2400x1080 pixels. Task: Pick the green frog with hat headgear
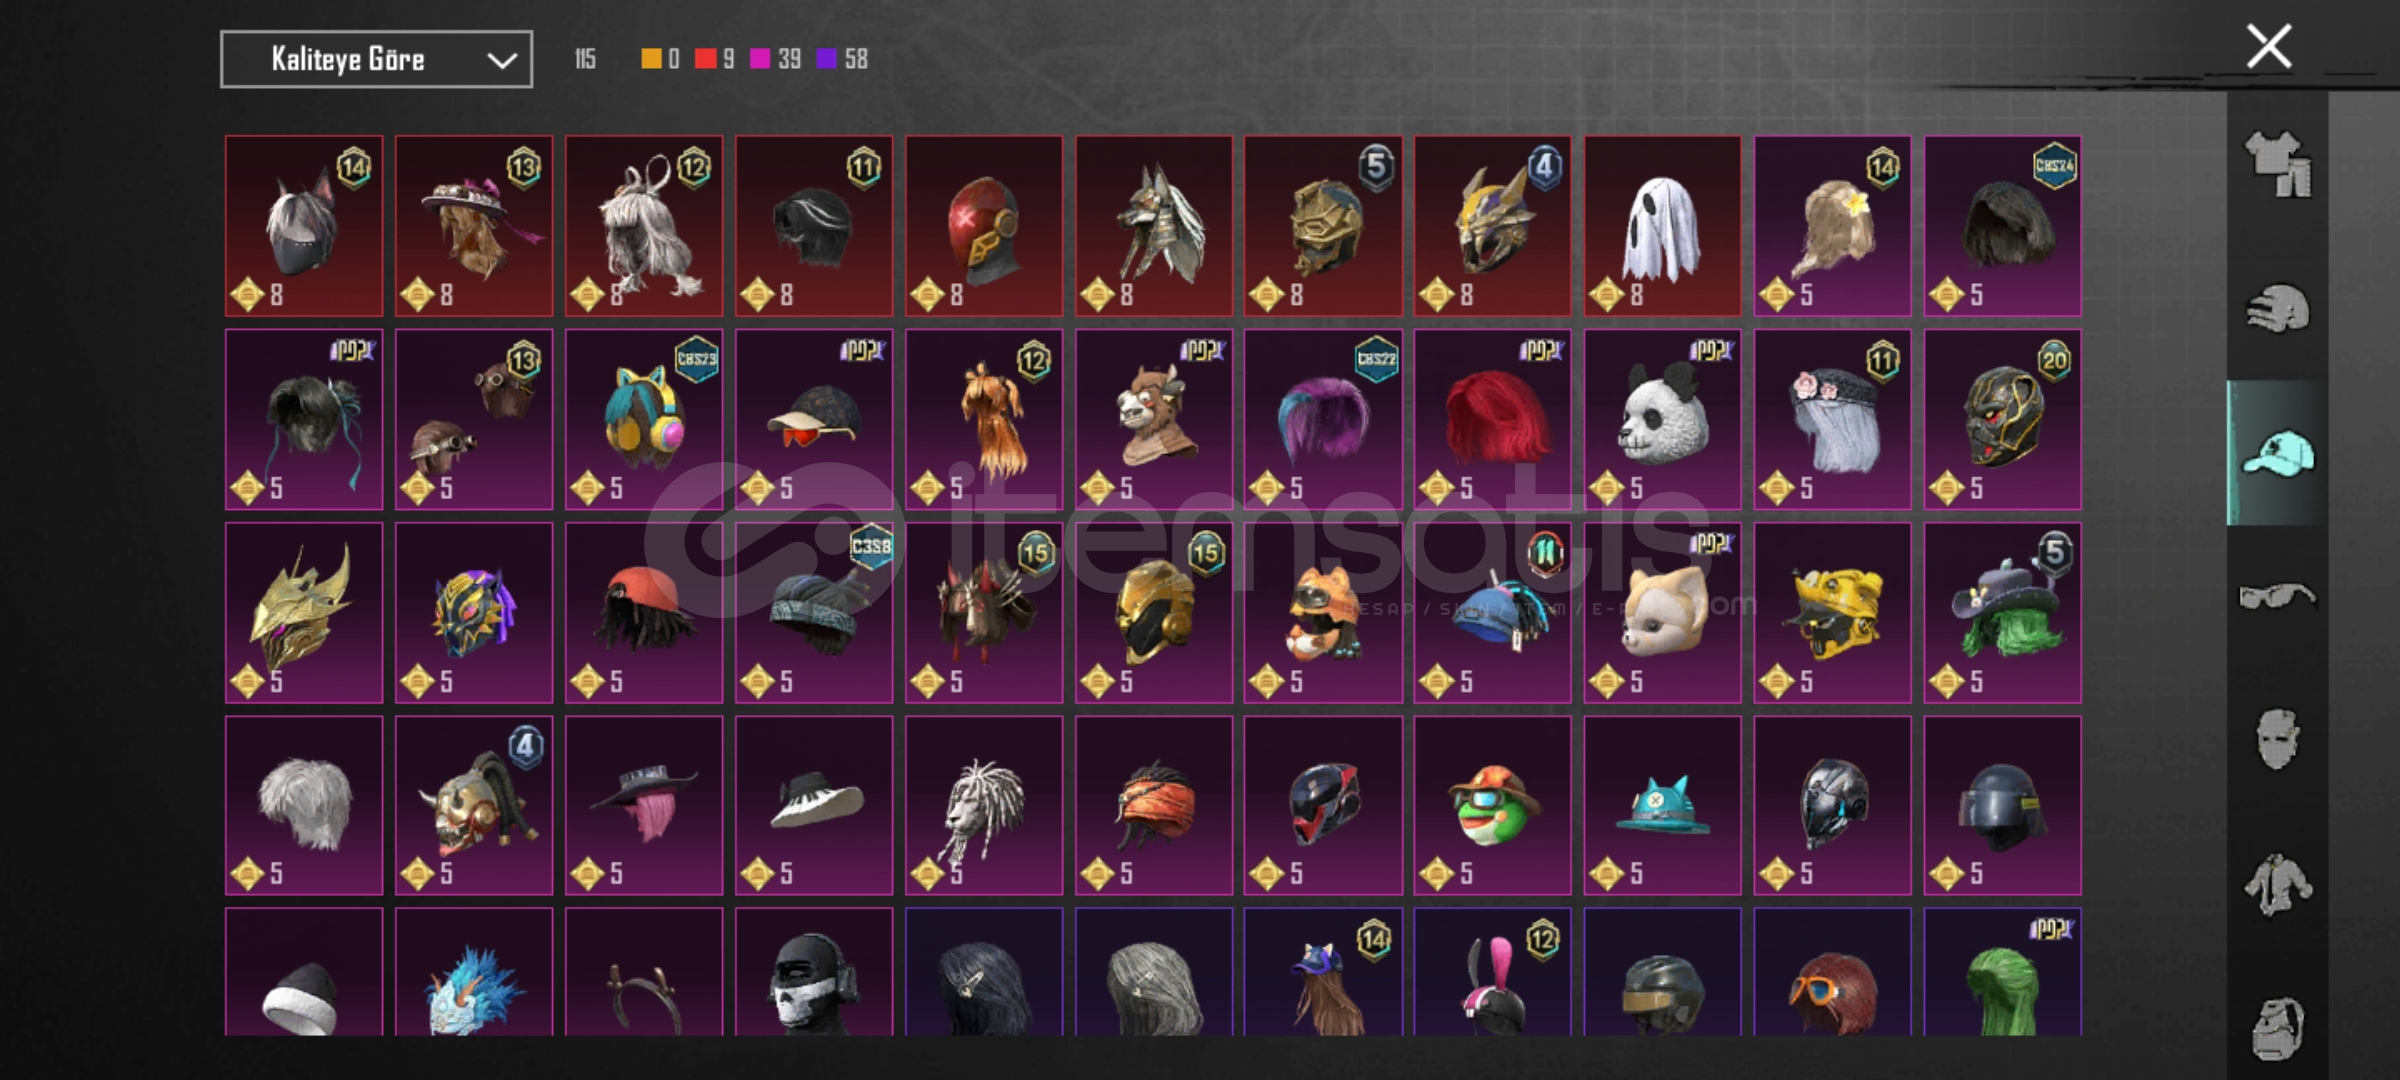click(x=1493, y=805)
